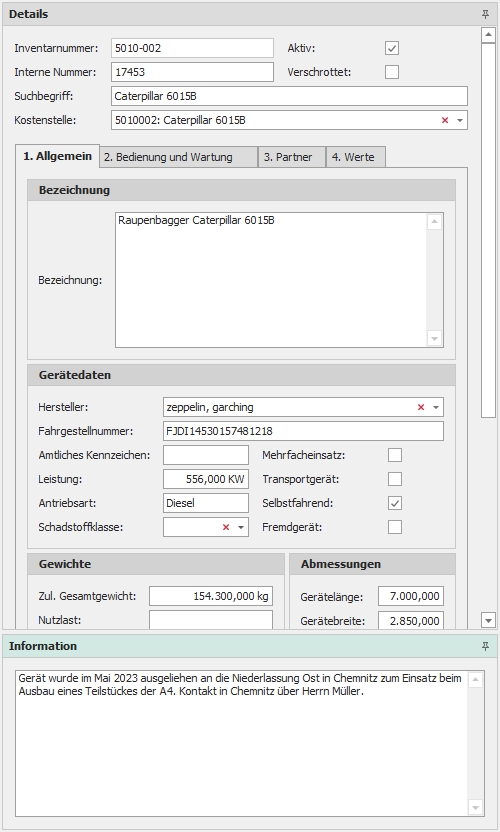Open the Schadstoffklasse dropdown
The width and height of the screenshot is (500, 832).
(241, 527)
